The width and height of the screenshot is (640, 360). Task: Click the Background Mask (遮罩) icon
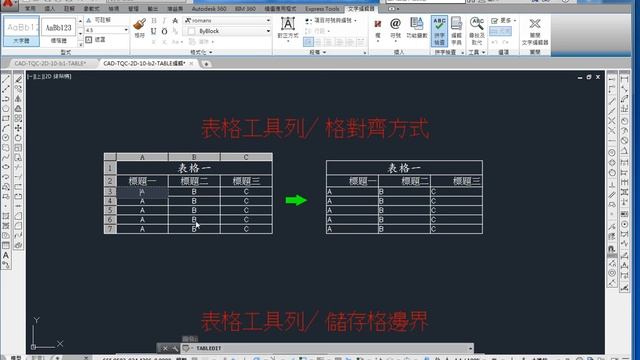click(x=89, y=40)
